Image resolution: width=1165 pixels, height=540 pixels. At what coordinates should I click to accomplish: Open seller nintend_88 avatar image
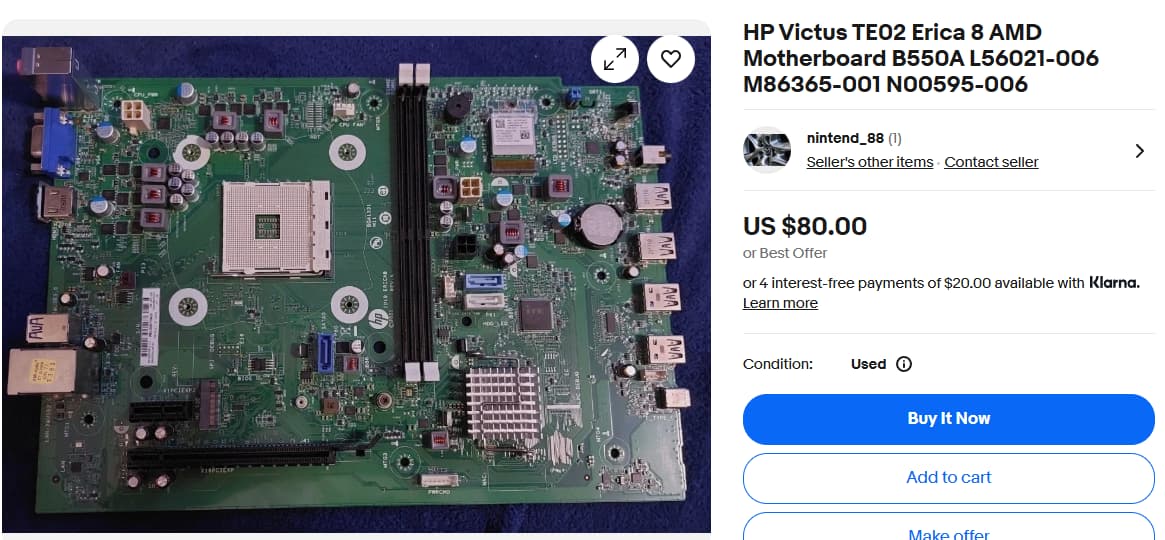coord(767,150)
